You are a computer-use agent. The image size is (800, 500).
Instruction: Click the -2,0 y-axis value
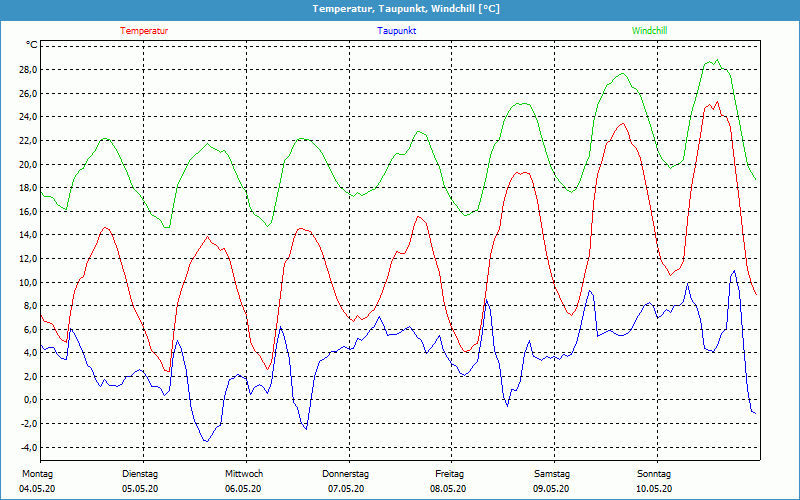point(29,424)
